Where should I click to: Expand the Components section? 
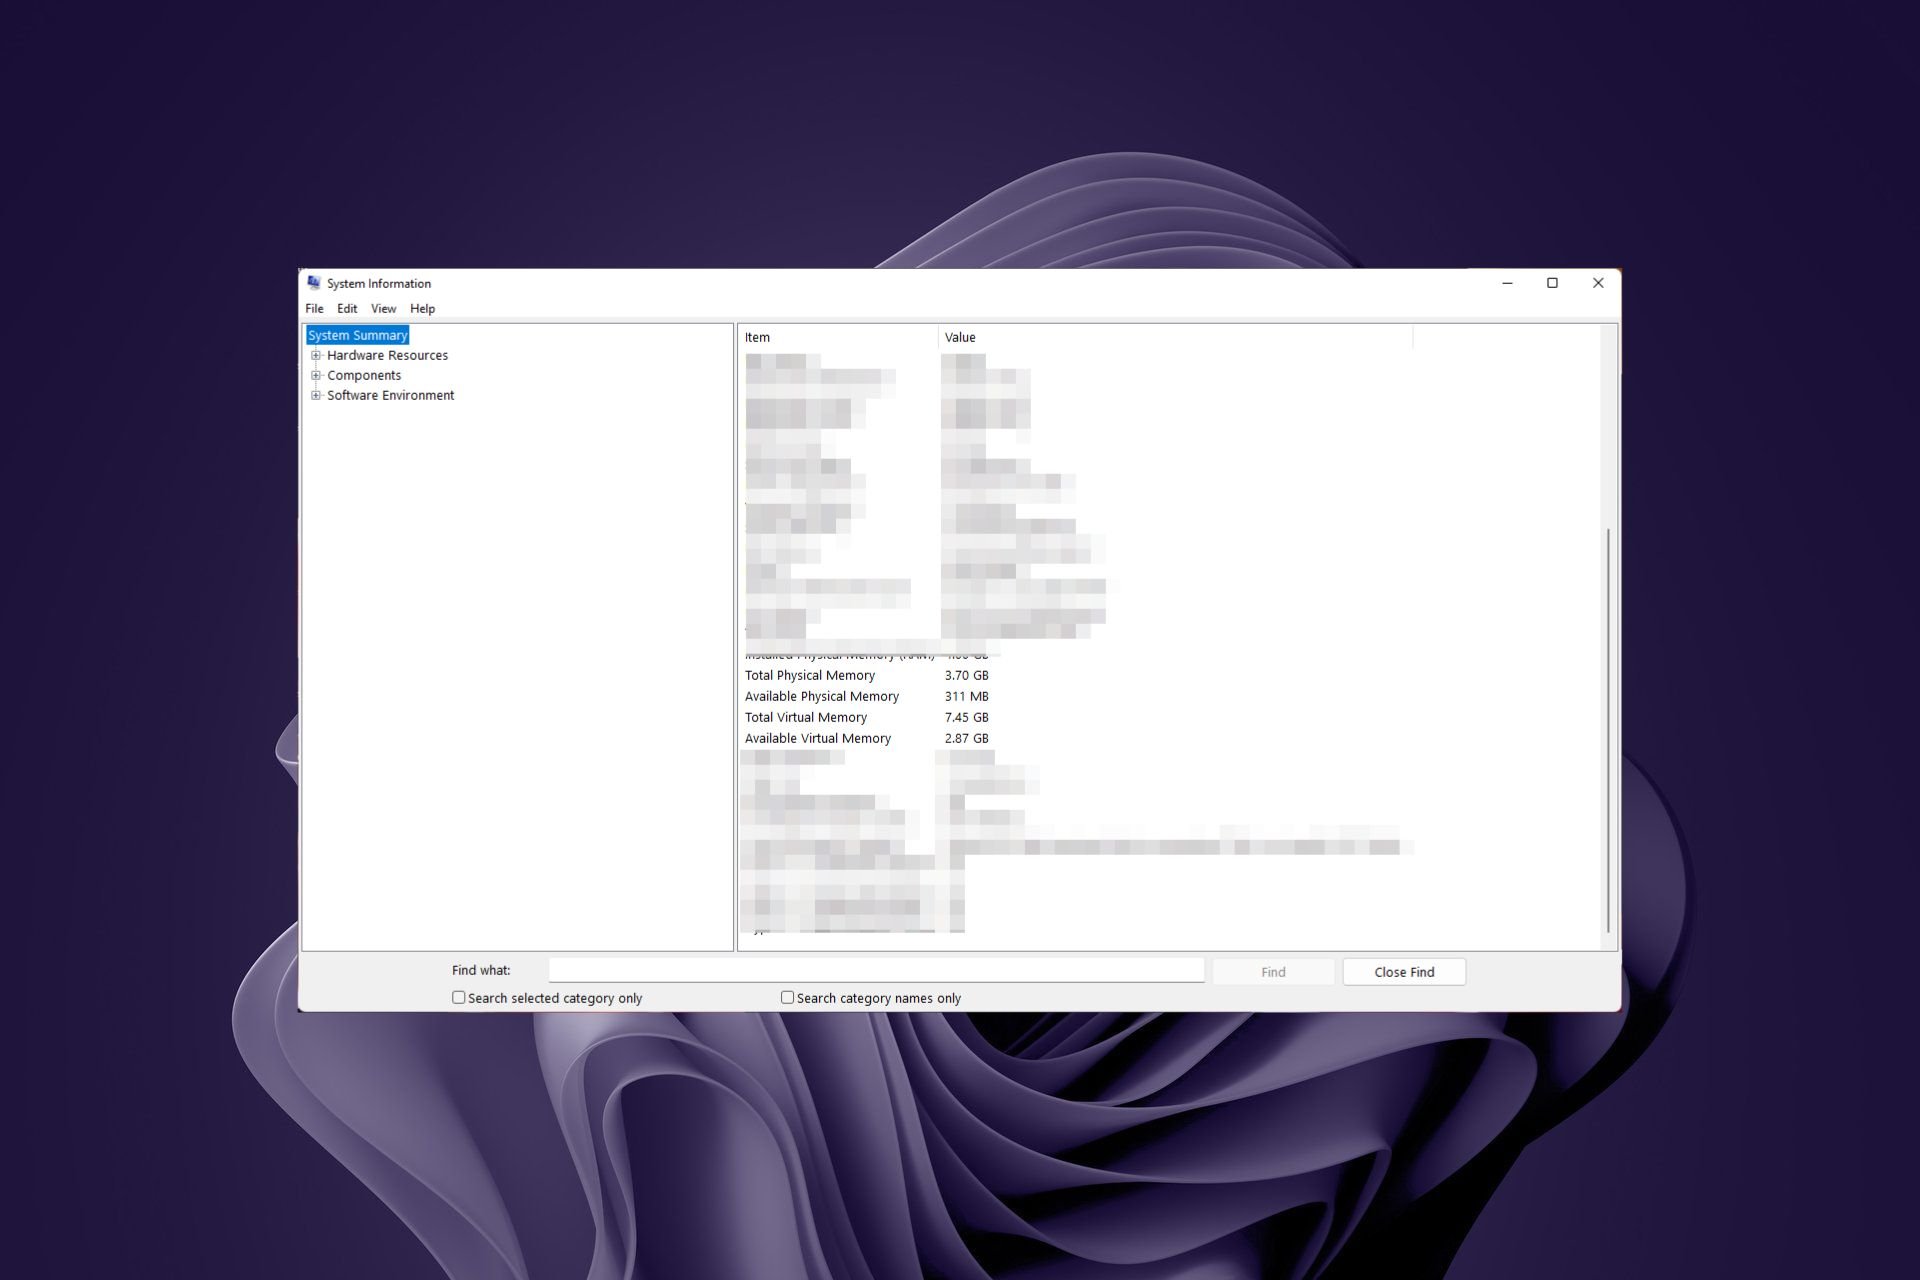coord(317,374)
